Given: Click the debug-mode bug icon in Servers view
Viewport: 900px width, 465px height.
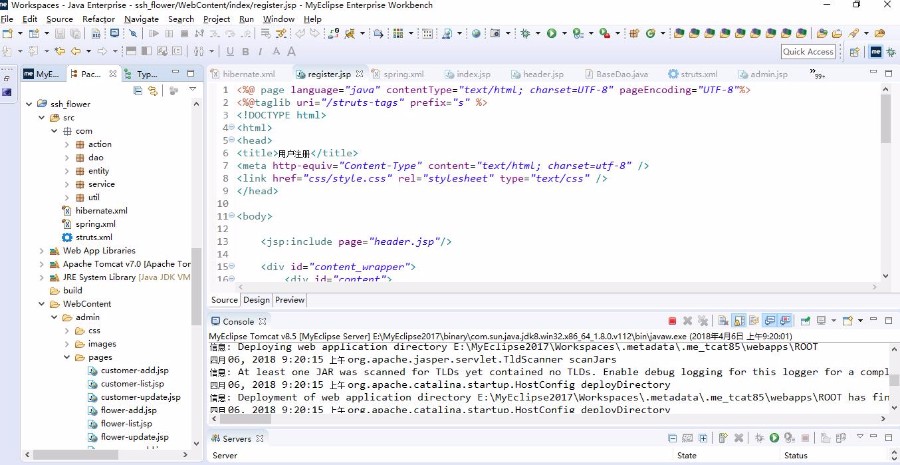Looking at the screenshot, I should click(759, 438).
